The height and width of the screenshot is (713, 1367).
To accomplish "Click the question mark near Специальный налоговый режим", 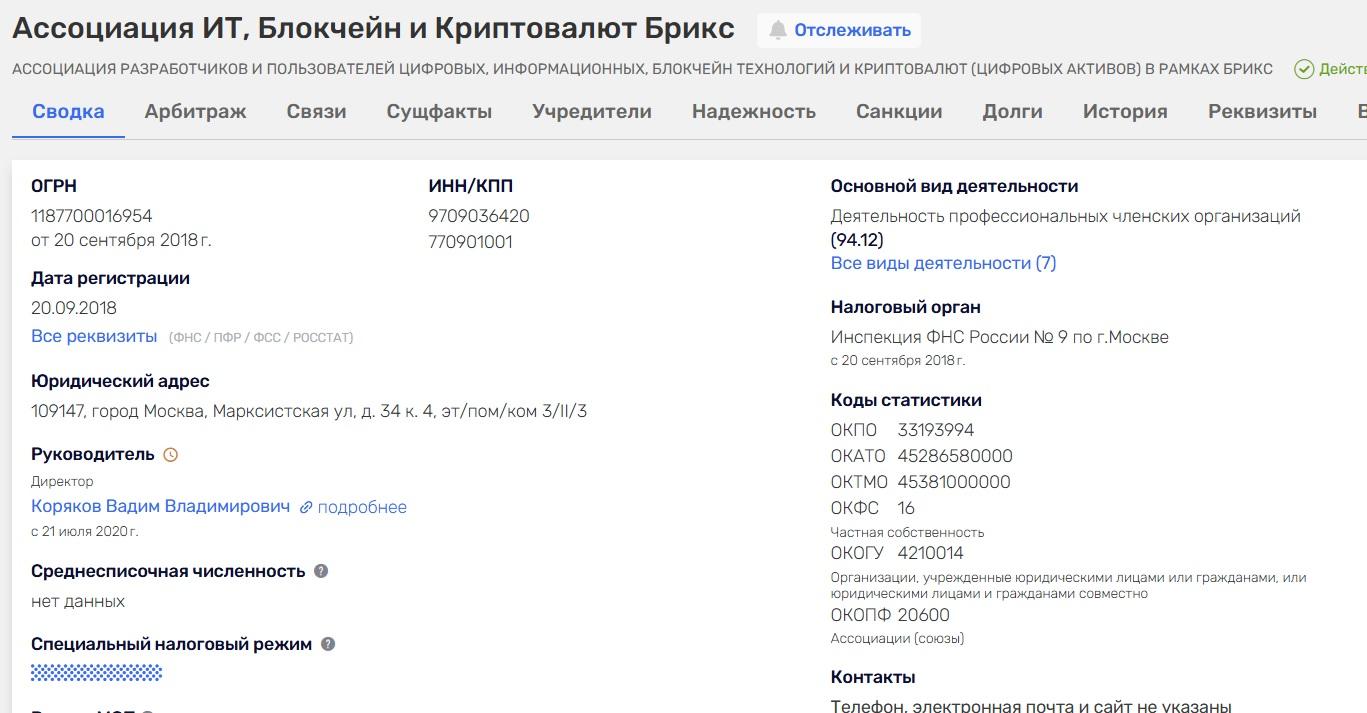I will pyautogui.click(x=328, y=645).
